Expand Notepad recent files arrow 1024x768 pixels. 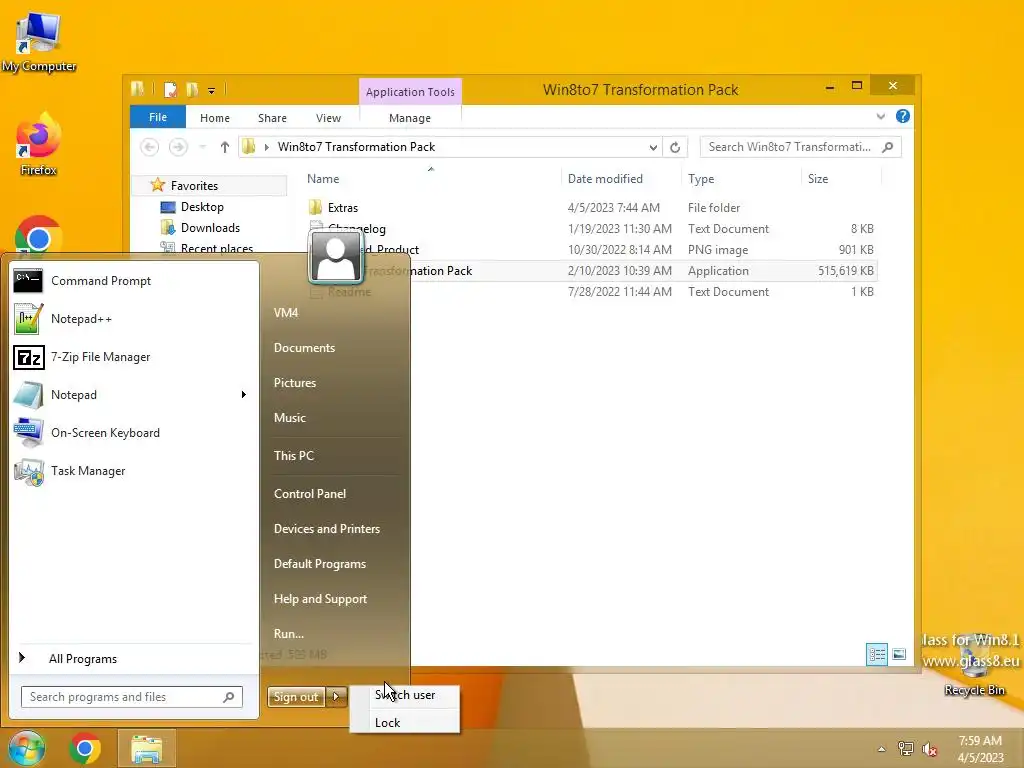244,394
